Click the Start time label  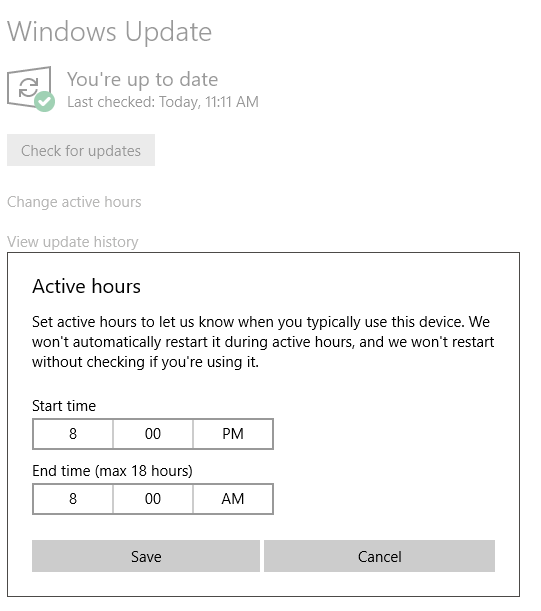coord(64,406)
